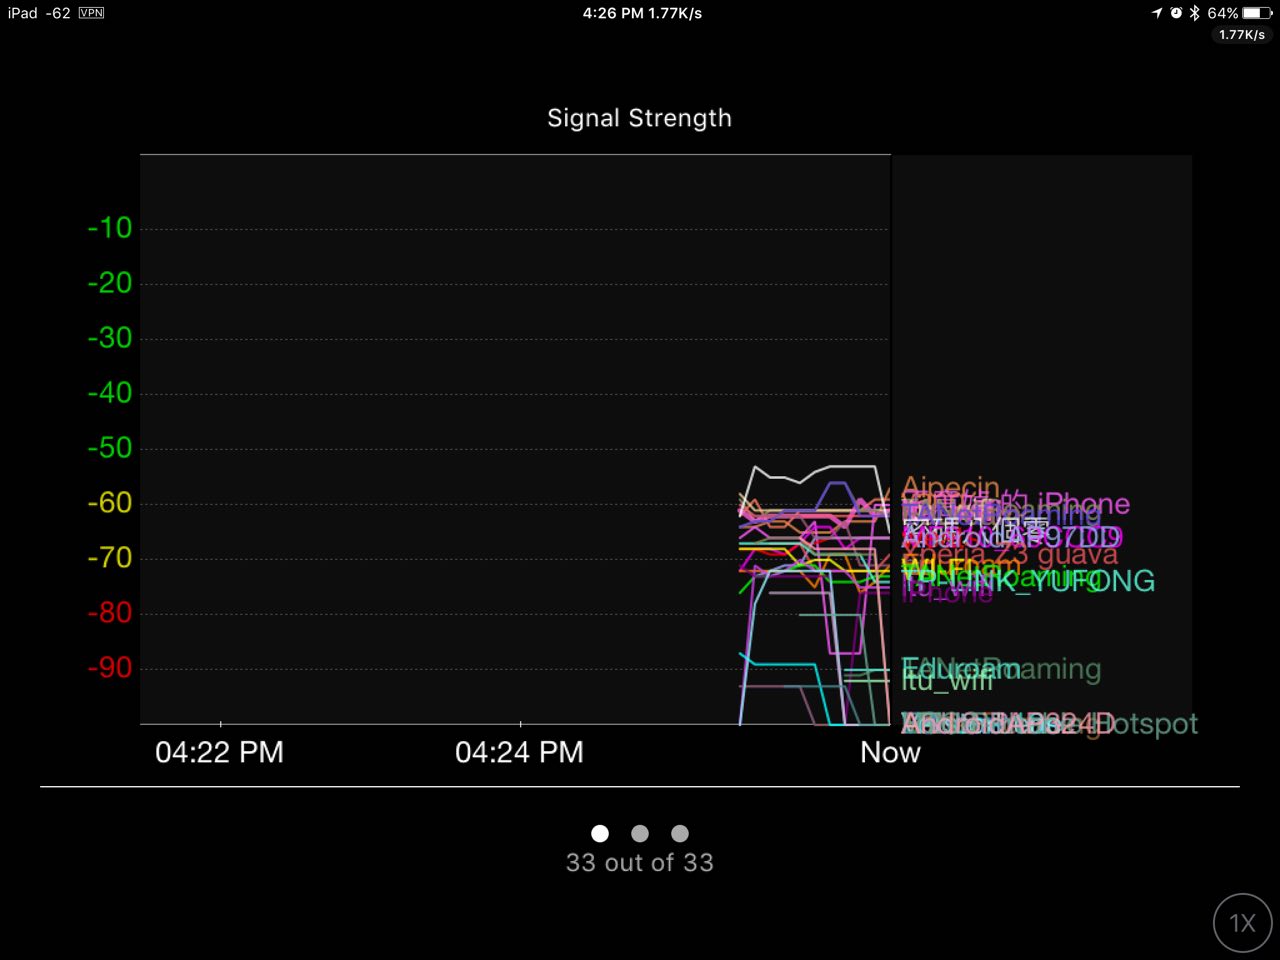Tap the 1X zoom button
1280x960 pixels.
coord(1242,923)
